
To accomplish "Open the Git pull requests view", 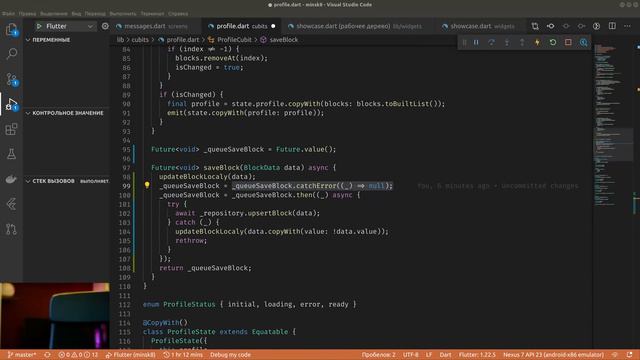I will [11, 229].
